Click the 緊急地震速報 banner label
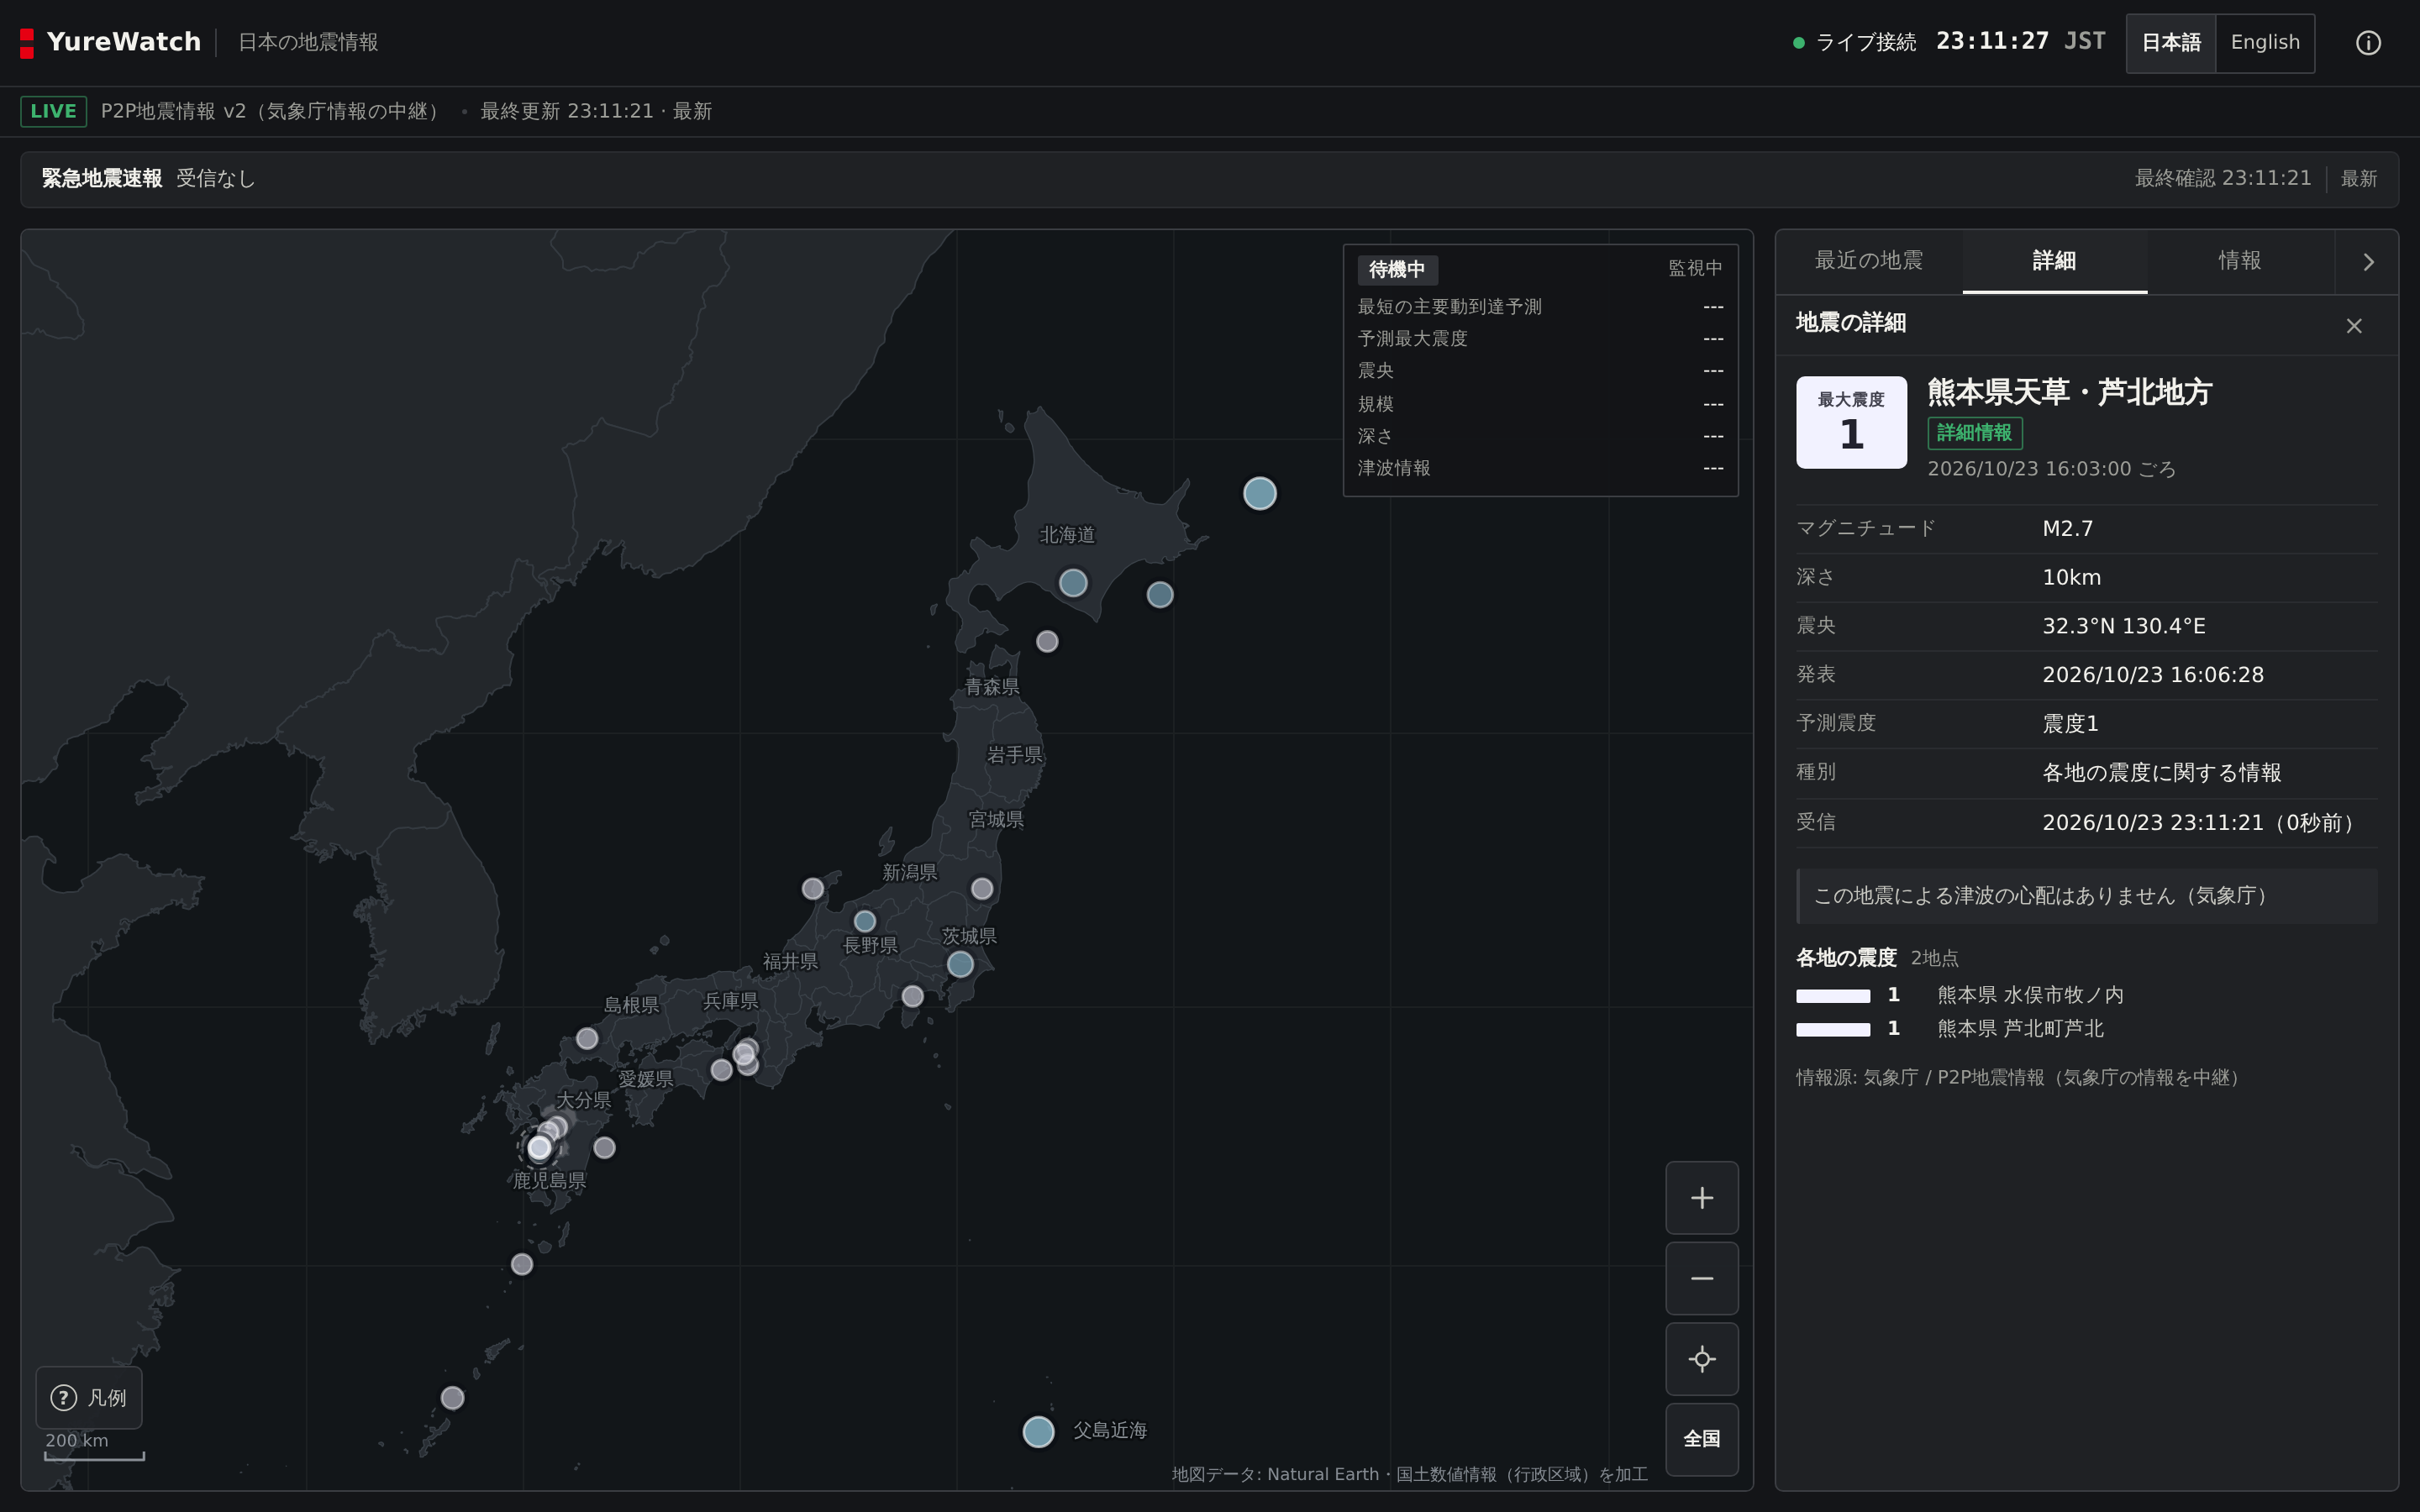2420x1512 pixels. point(102,179)
